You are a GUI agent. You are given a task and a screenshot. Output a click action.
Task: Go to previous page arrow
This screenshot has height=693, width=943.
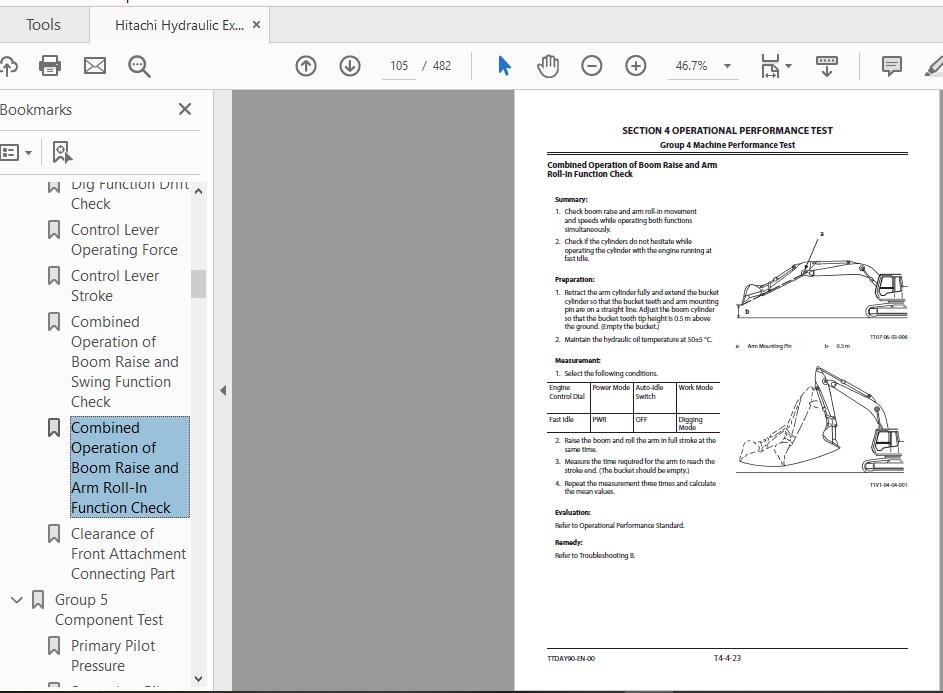pyautogui.click(x=306, y=66)
